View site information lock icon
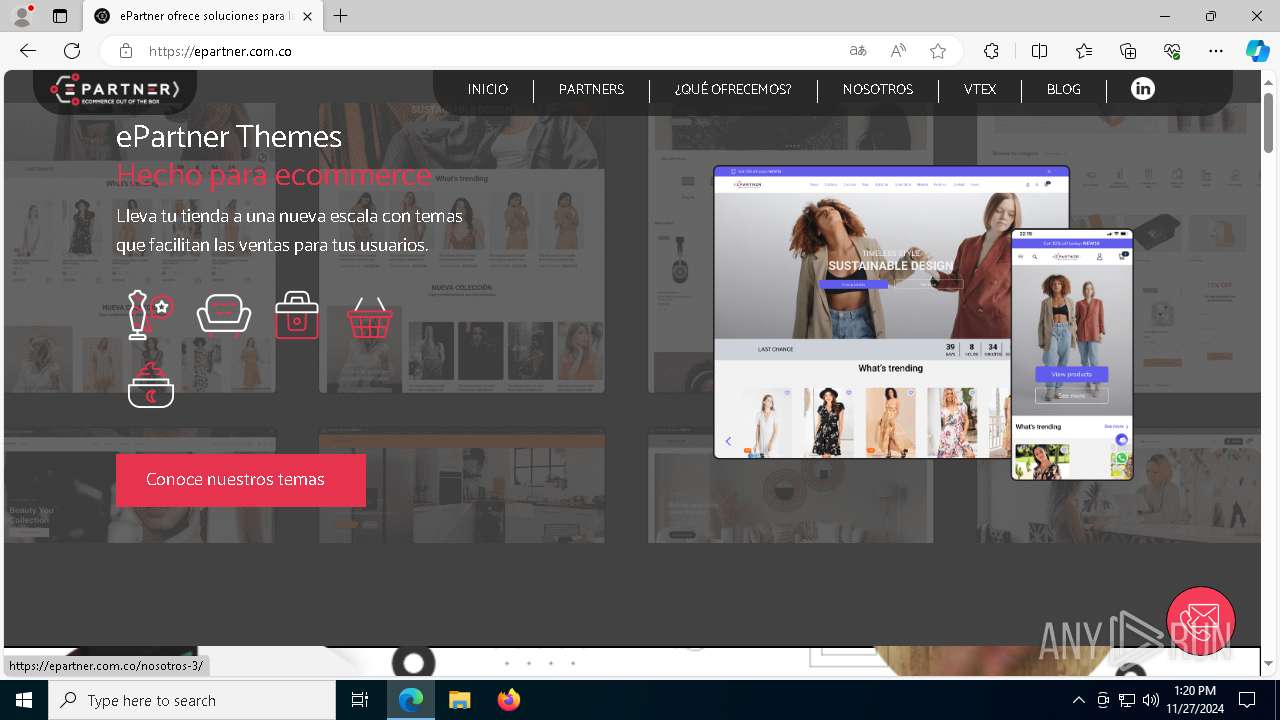This screenshot has width=1280, height=720. (126, 51)
